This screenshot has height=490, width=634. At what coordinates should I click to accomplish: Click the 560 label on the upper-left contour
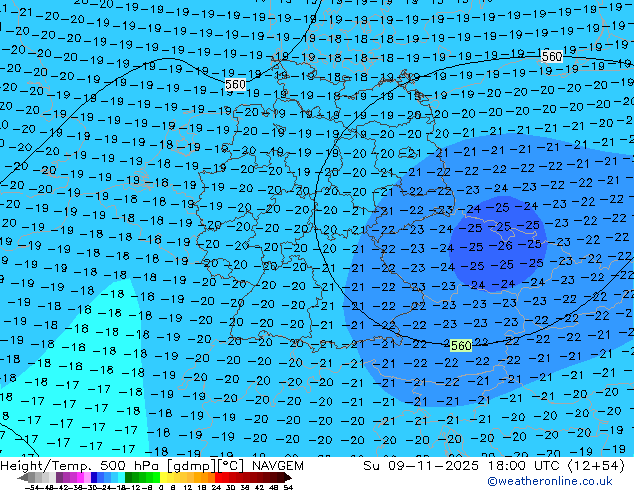point(235,84)
